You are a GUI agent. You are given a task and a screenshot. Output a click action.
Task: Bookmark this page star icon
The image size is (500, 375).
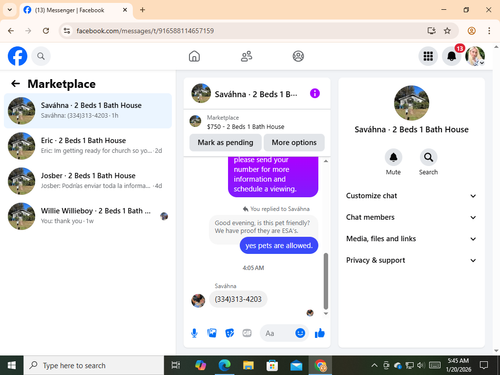point(447,31)
